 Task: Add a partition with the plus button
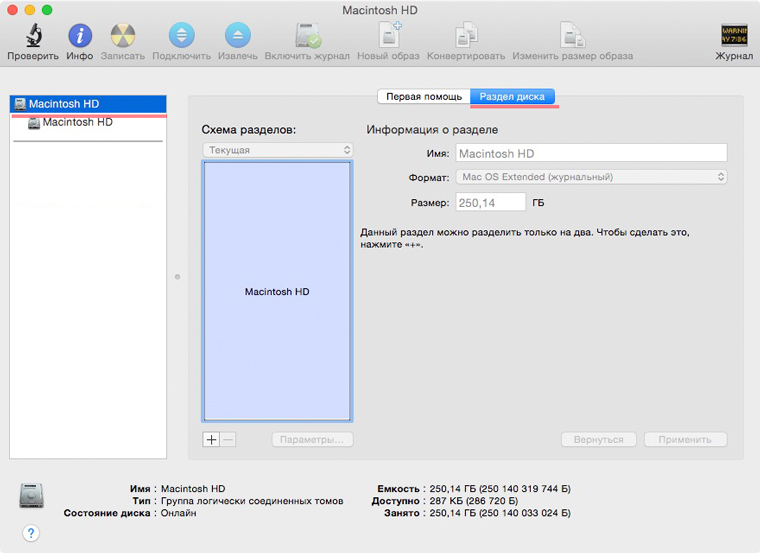pyautogui.click(x=211, y=440)
